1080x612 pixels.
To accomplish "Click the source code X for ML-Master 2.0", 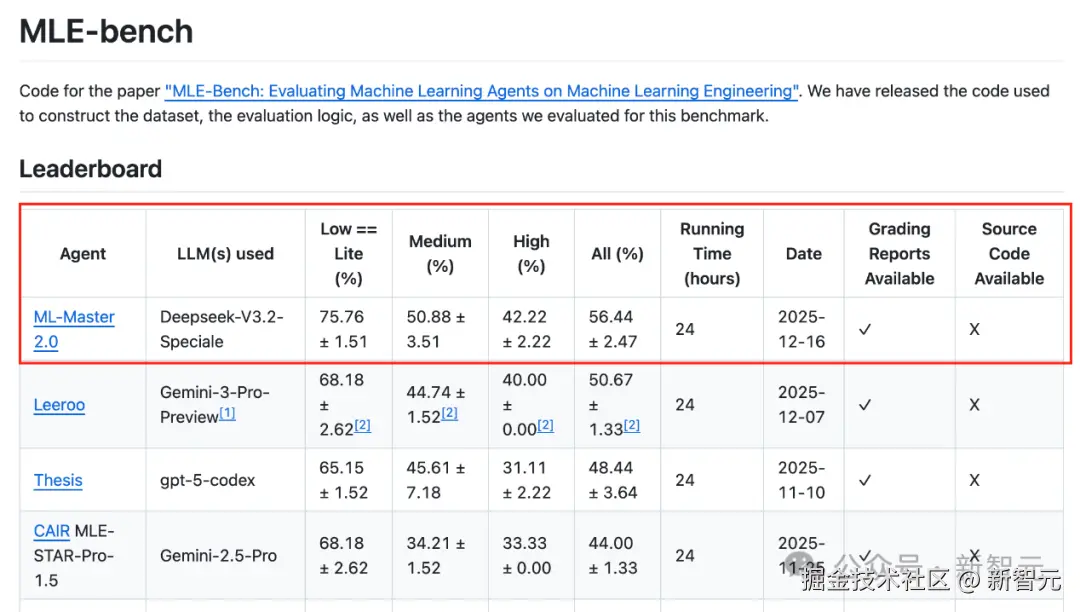I will click(974, 329).
